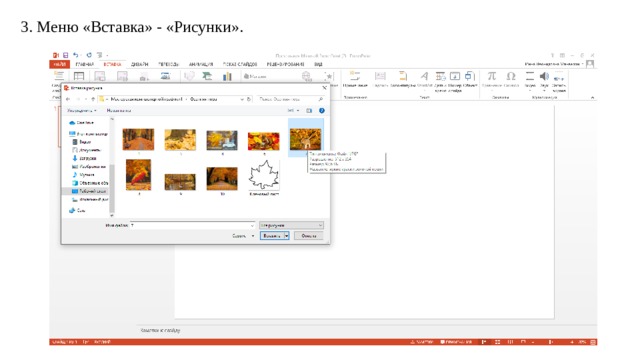Toggle the preview pane icon in the dialog
640x360 pixels.
(x=309, y=111)
